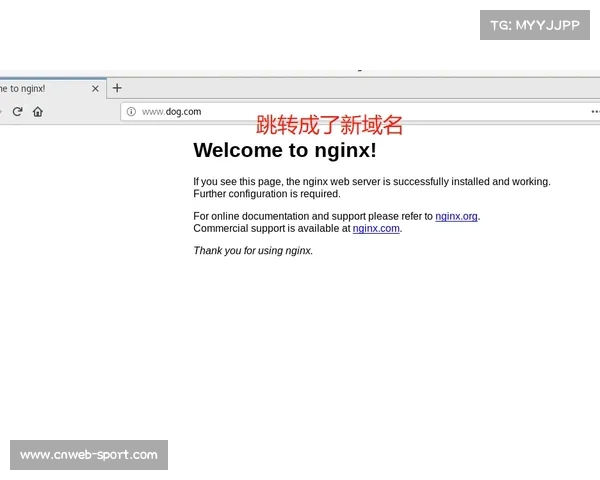The width and height of the screenshot is (600, 480).
Task: Click the www.dog.com address bar
Action: 300,112
